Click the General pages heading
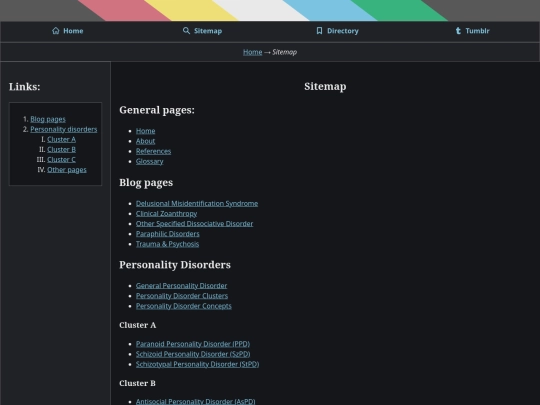The height and width of the screenshot is (405, 540). pos(157,110)
